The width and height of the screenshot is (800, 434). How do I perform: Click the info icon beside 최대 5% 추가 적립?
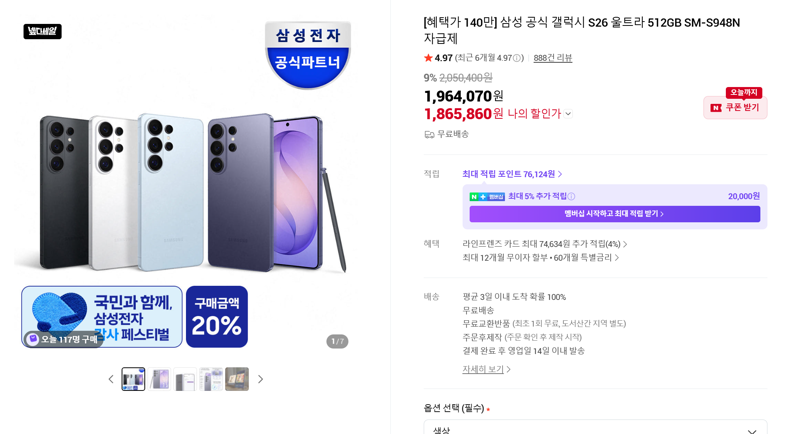[x=571, y=196]
